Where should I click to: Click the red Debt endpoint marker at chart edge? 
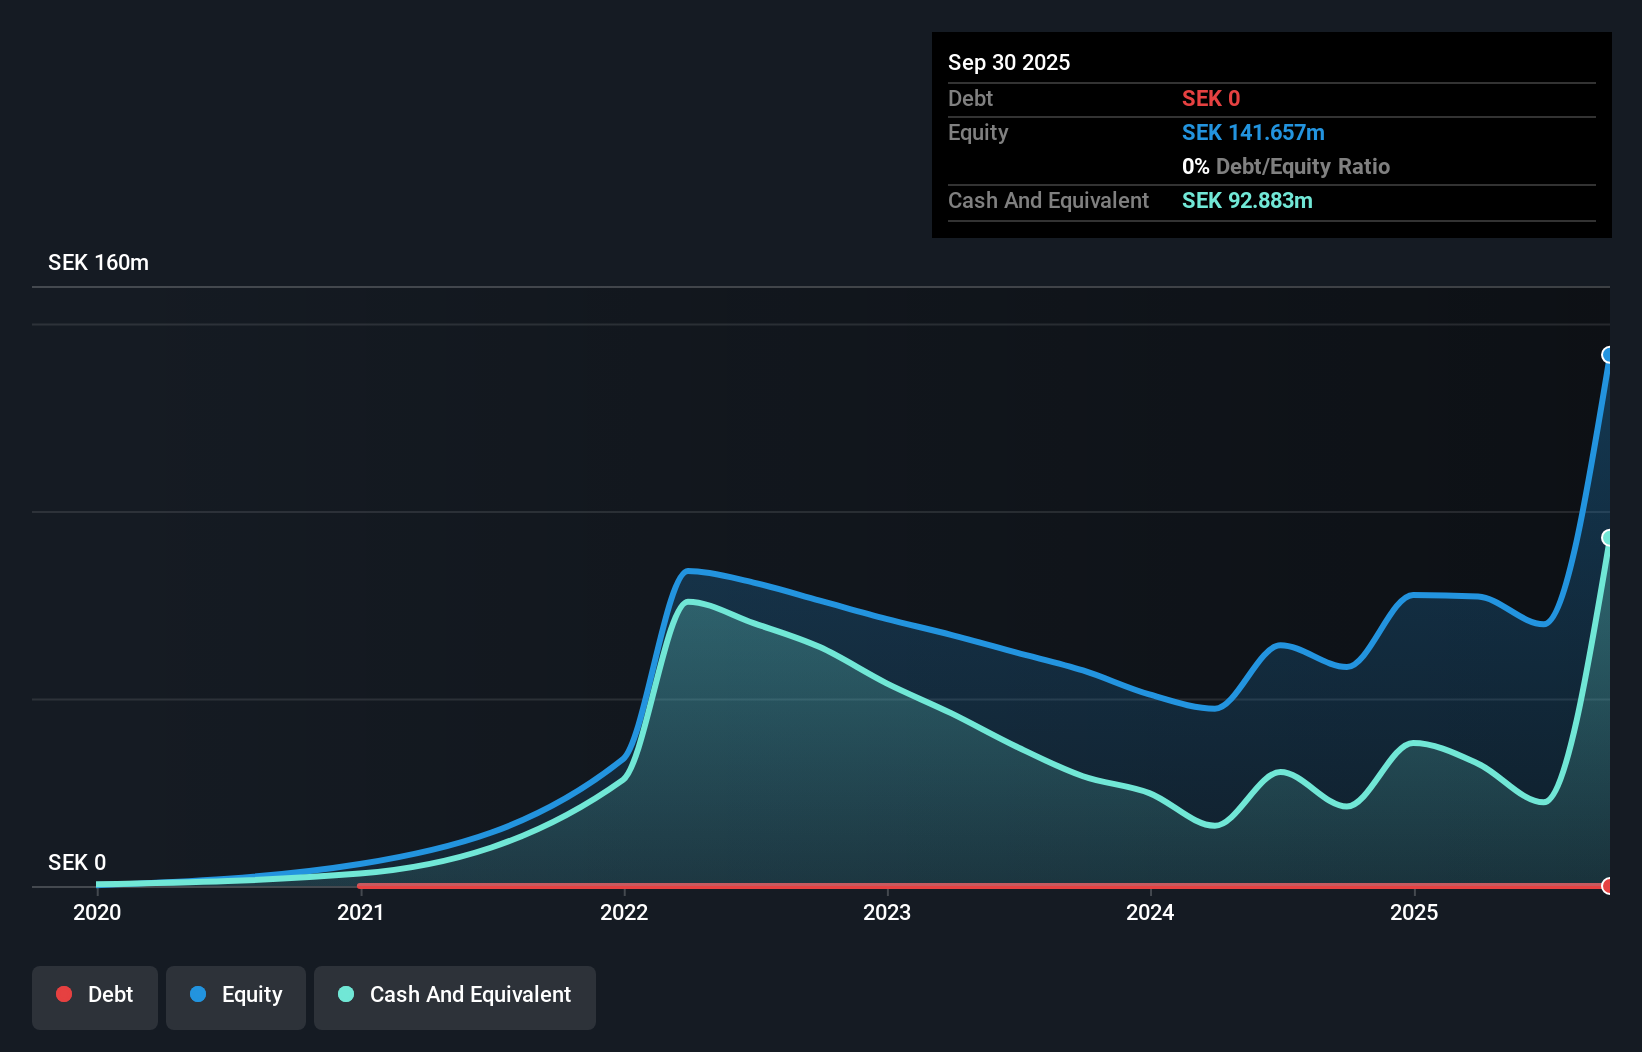click(x=1606, y=886)
